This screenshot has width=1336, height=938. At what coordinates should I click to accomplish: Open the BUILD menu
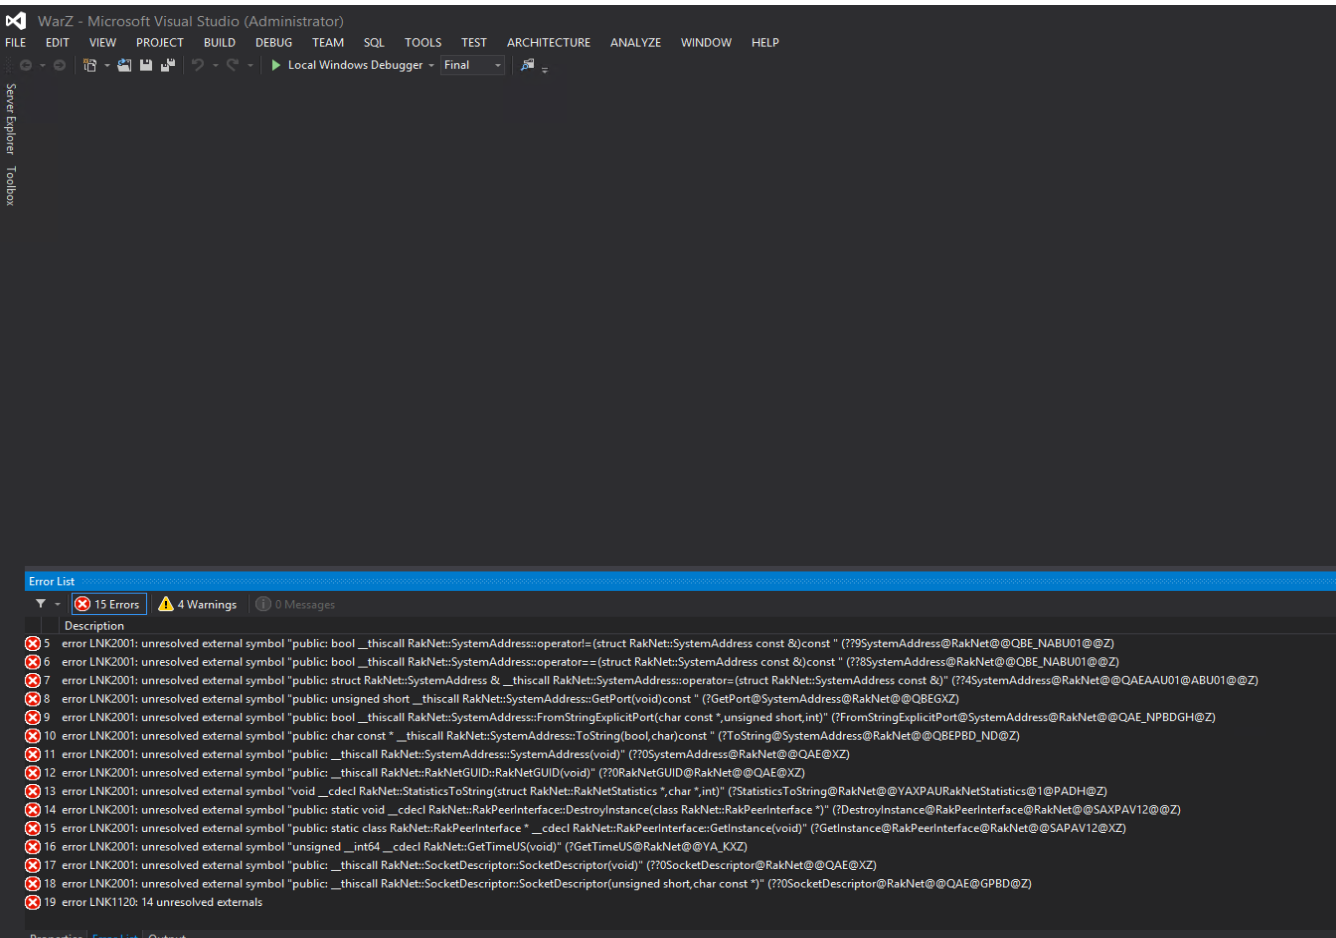point(219,43)
